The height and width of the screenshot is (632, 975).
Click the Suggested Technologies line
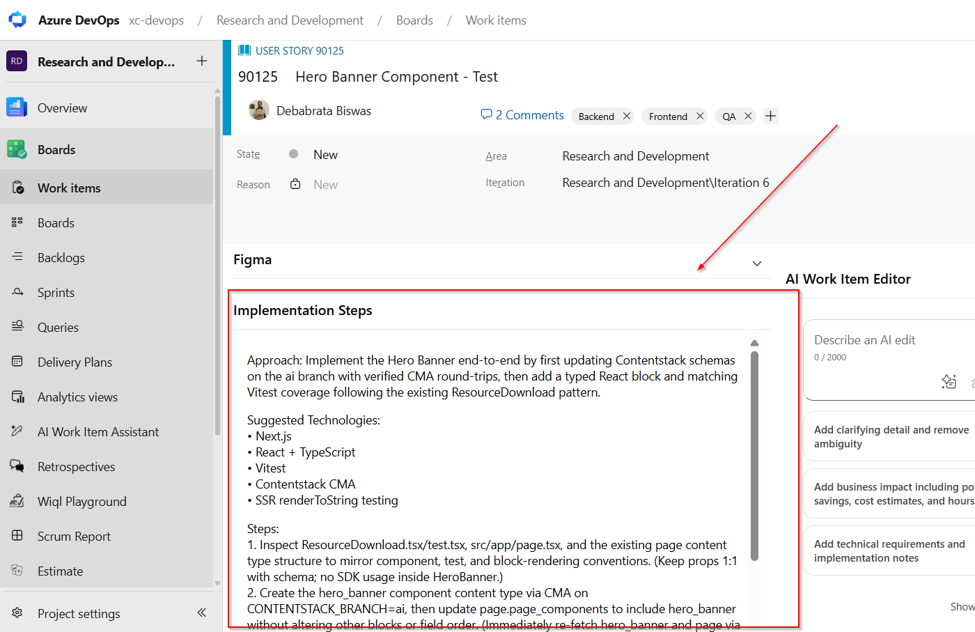click(313, 420)
